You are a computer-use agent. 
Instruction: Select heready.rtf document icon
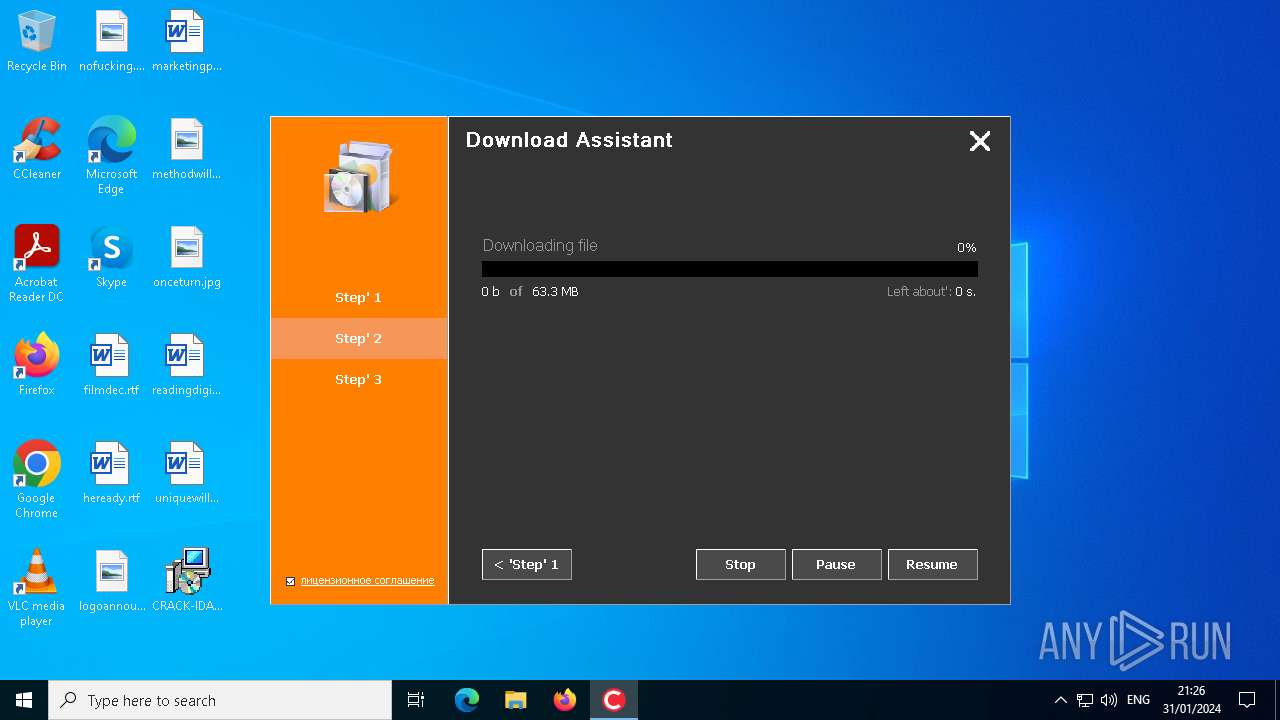coord(112,474)
